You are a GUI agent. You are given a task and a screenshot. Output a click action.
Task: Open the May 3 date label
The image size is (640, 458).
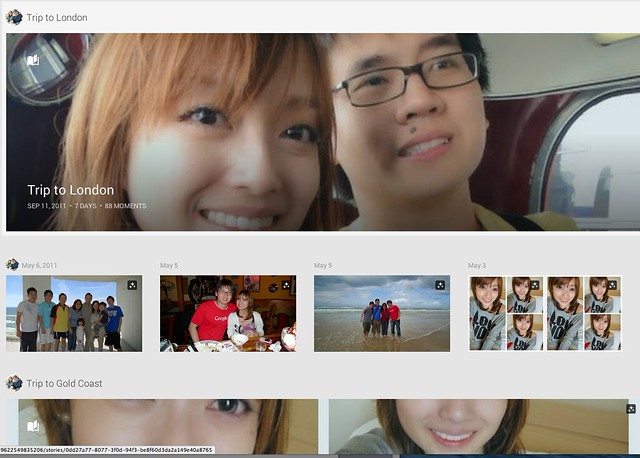point(477,265)
